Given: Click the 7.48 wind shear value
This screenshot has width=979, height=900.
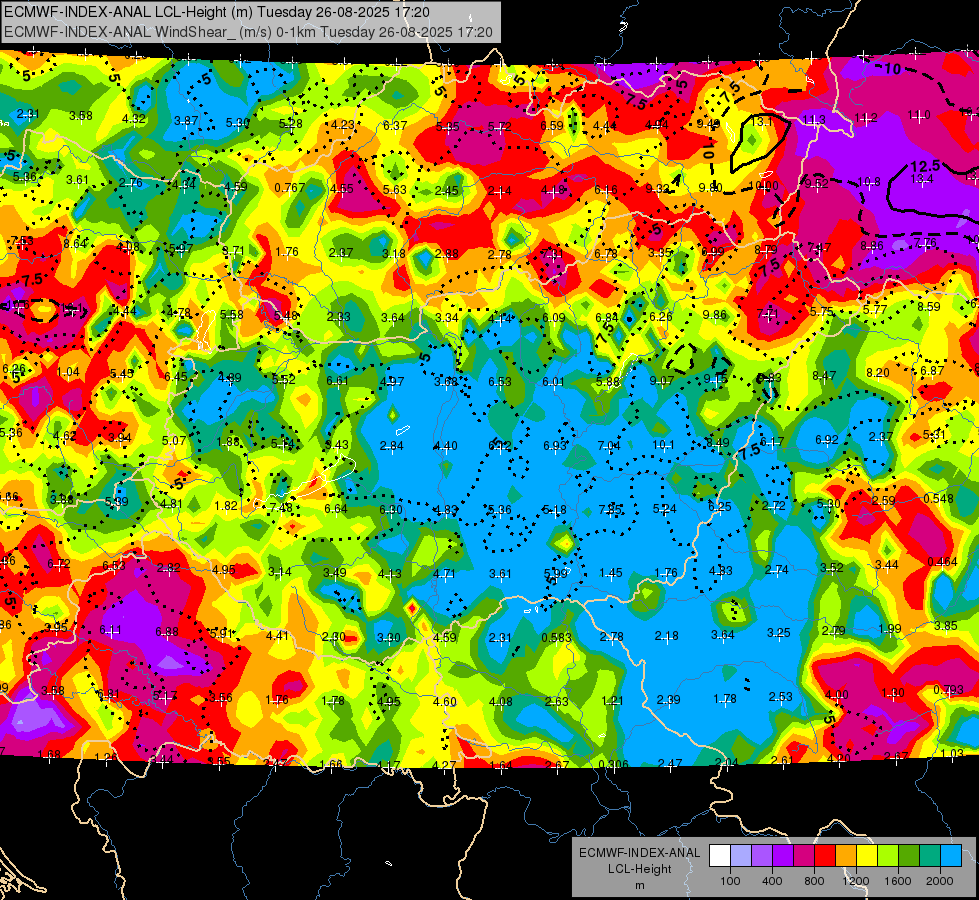Looking at the screenshot, I should point(281,507).
